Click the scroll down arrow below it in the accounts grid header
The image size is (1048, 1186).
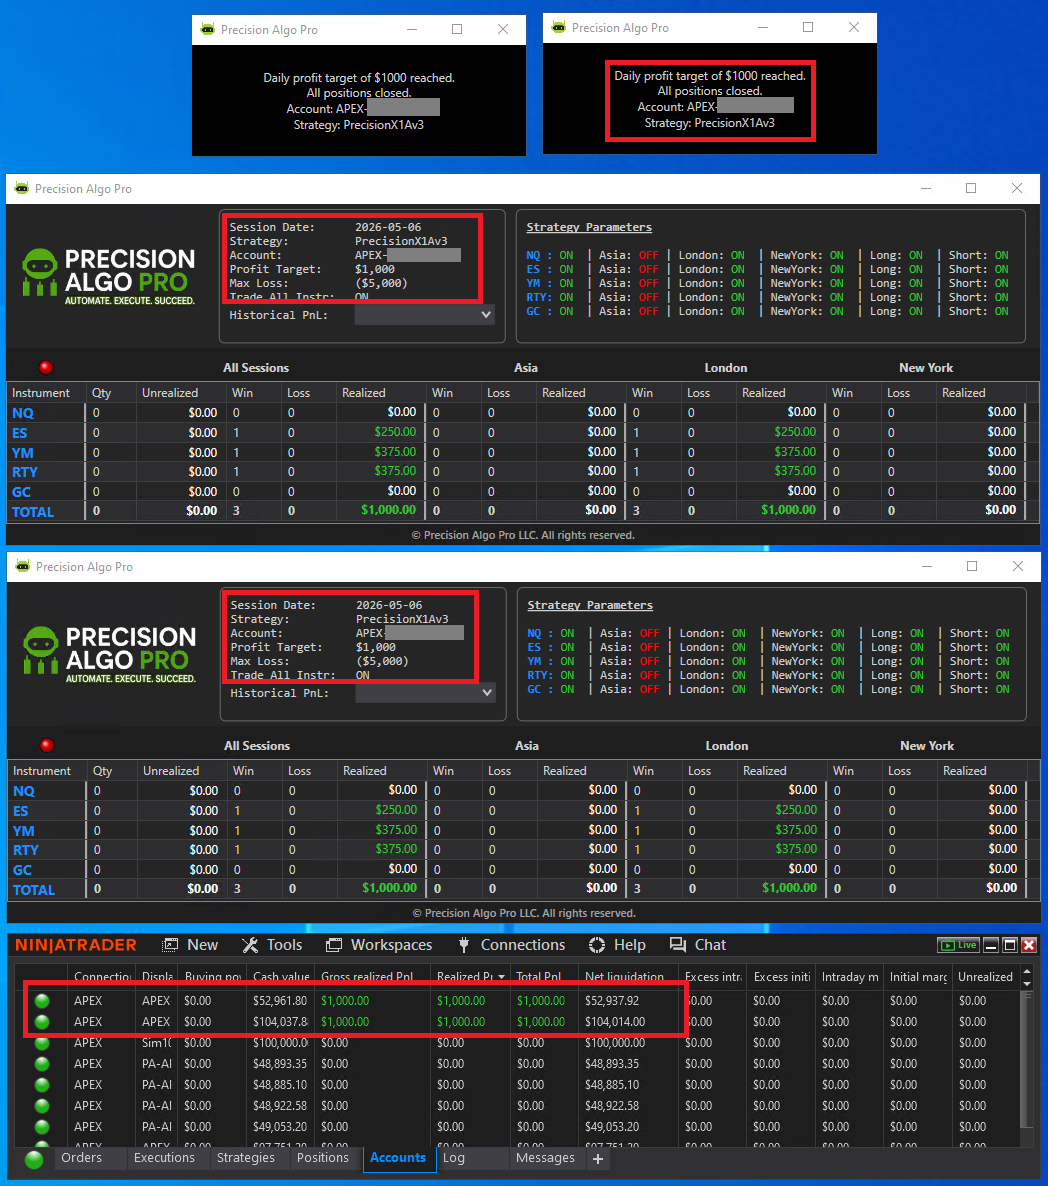click(1027, 983)
